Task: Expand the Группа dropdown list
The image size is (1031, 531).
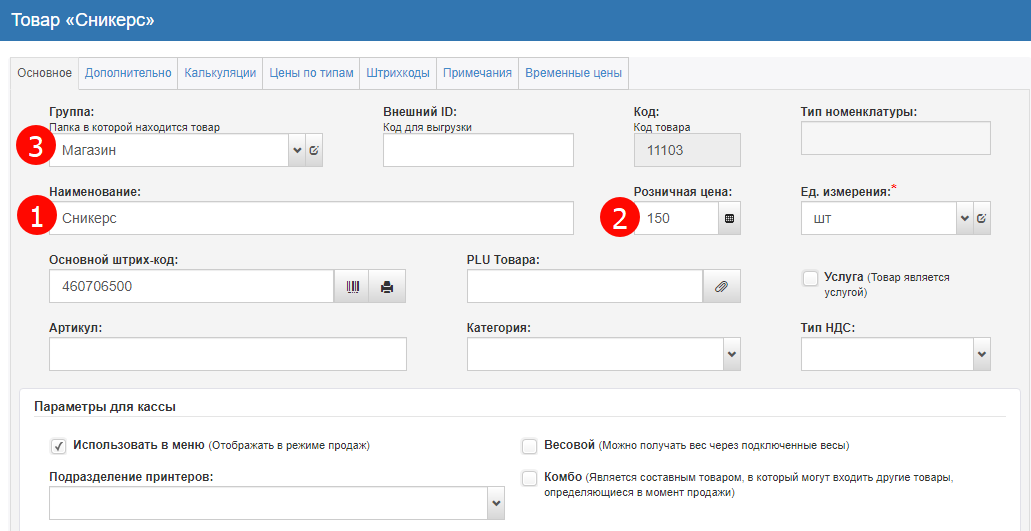Action: pyautogui.click(x=296, y=150)
